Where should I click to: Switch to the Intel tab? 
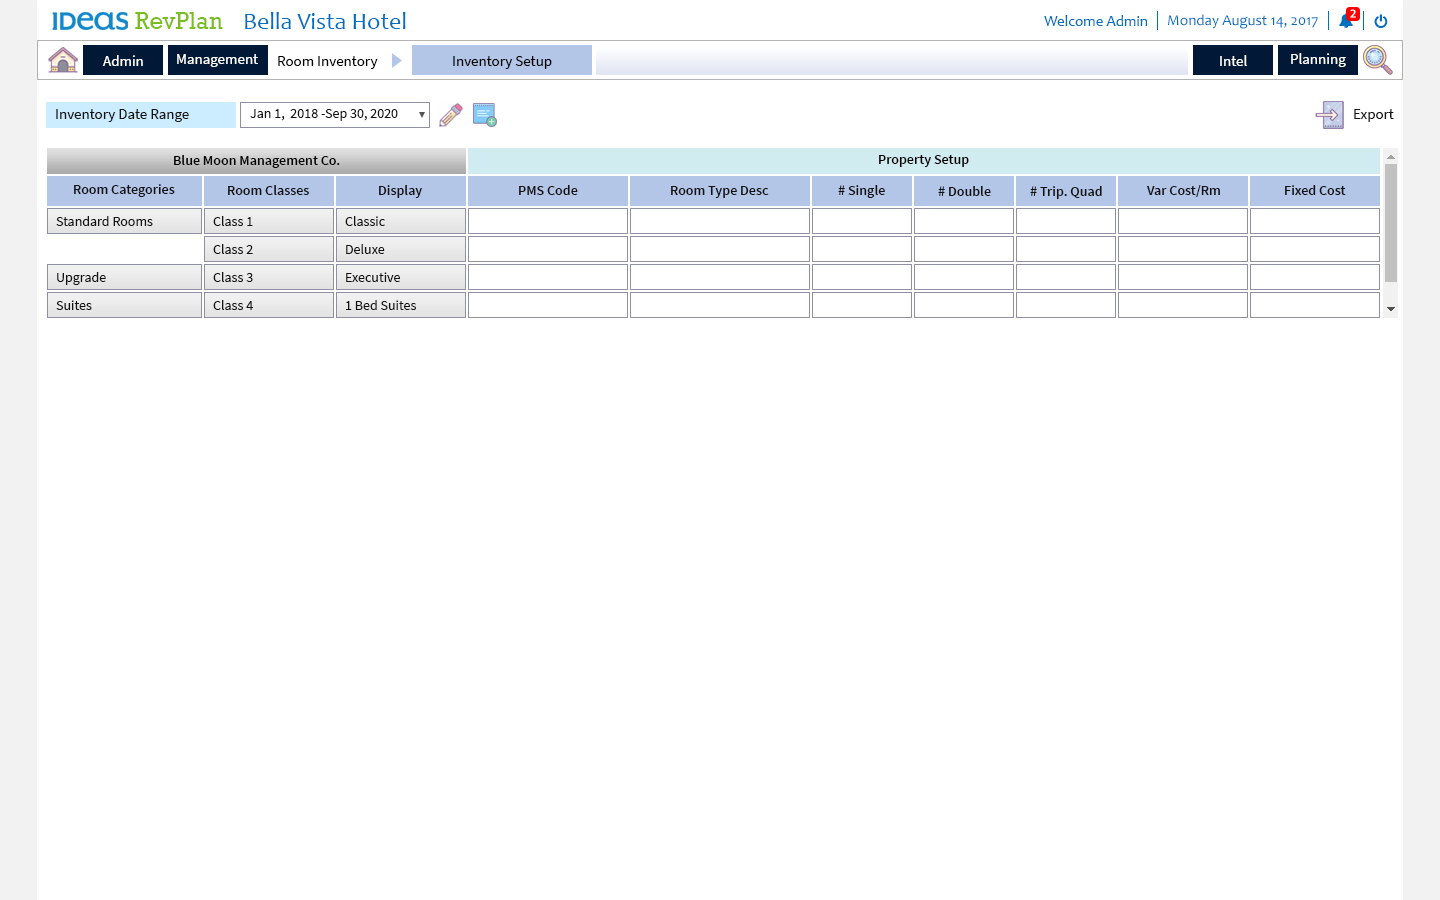click(x=1232, y=61)
